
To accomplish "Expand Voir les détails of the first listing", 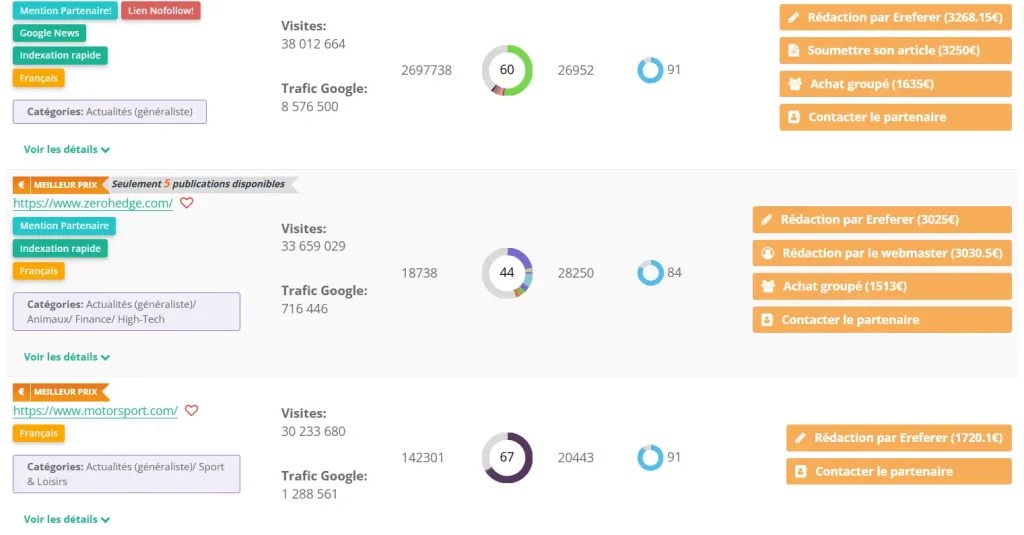I will pyautogui.click(x=66, y=150).
